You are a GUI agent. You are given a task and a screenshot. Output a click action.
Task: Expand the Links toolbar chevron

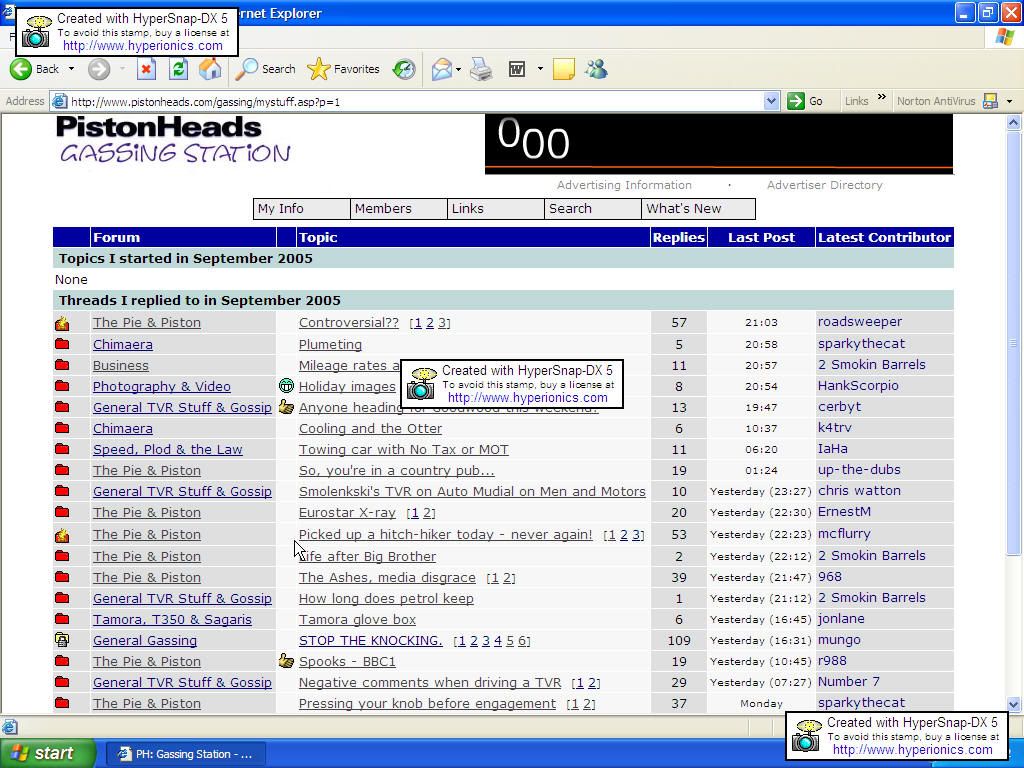(x=881, y=99)
